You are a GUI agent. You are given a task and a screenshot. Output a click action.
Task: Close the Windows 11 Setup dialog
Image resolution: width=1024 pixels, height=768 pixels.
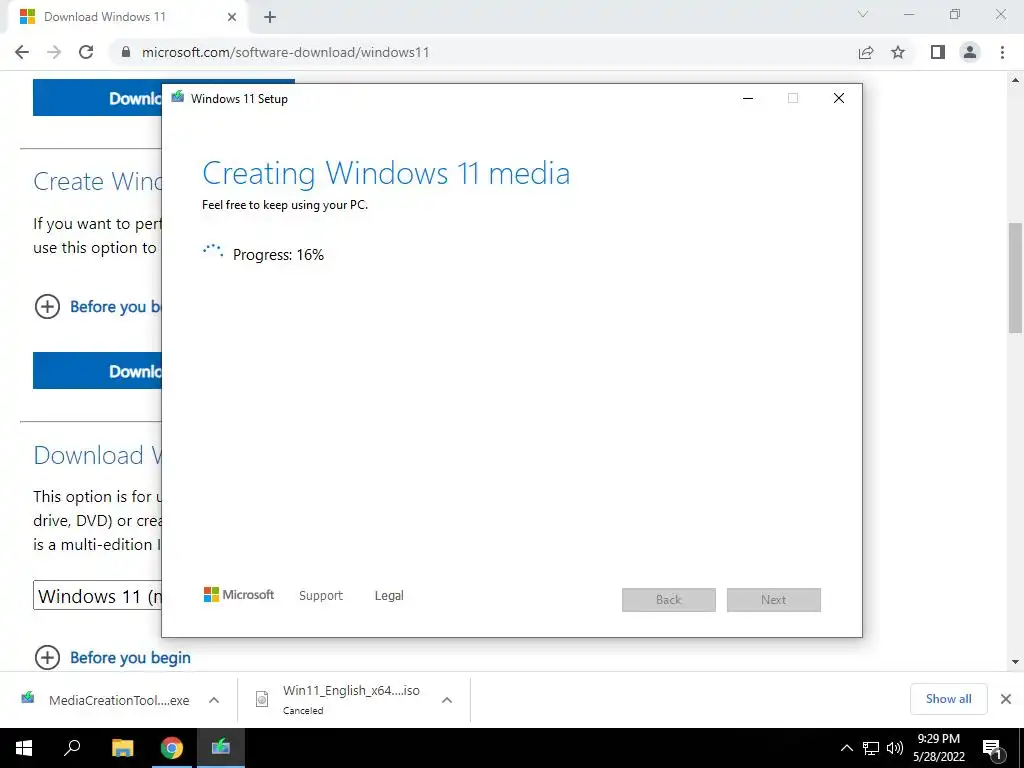click(x=839, y=98)
